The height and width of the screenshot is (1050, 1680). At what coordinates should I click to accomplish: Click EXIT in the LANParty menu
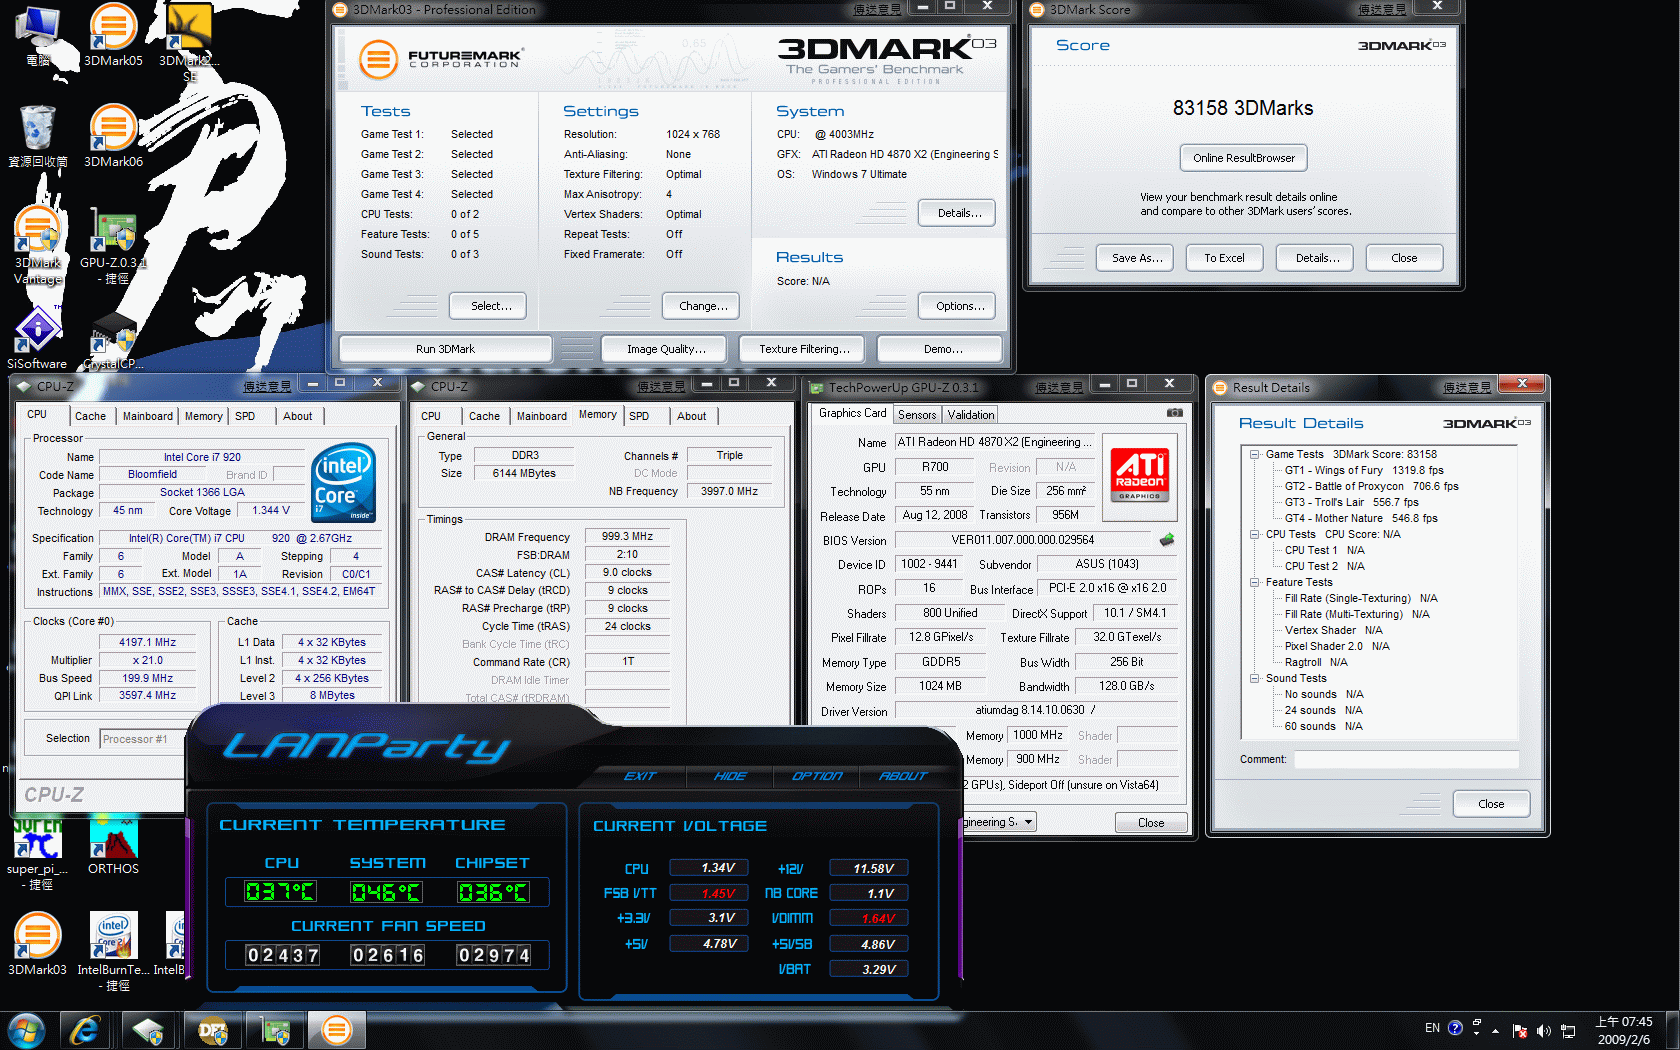pyautogui.click(x=640, y=776)
